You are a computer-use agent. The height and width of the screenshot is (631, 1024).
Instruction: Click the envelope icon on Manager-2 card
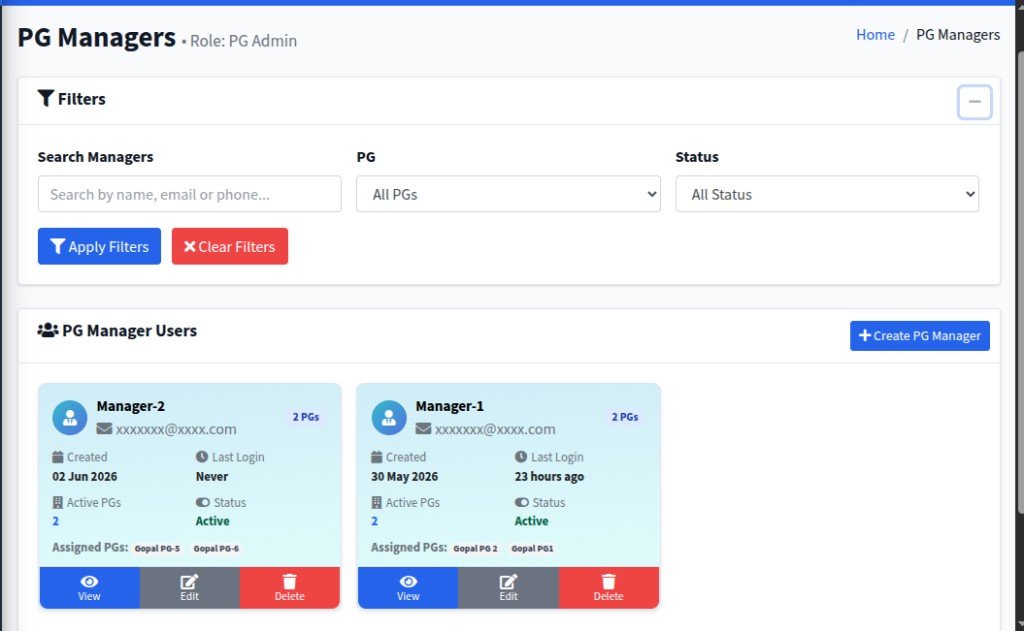[x=104, y=429]
